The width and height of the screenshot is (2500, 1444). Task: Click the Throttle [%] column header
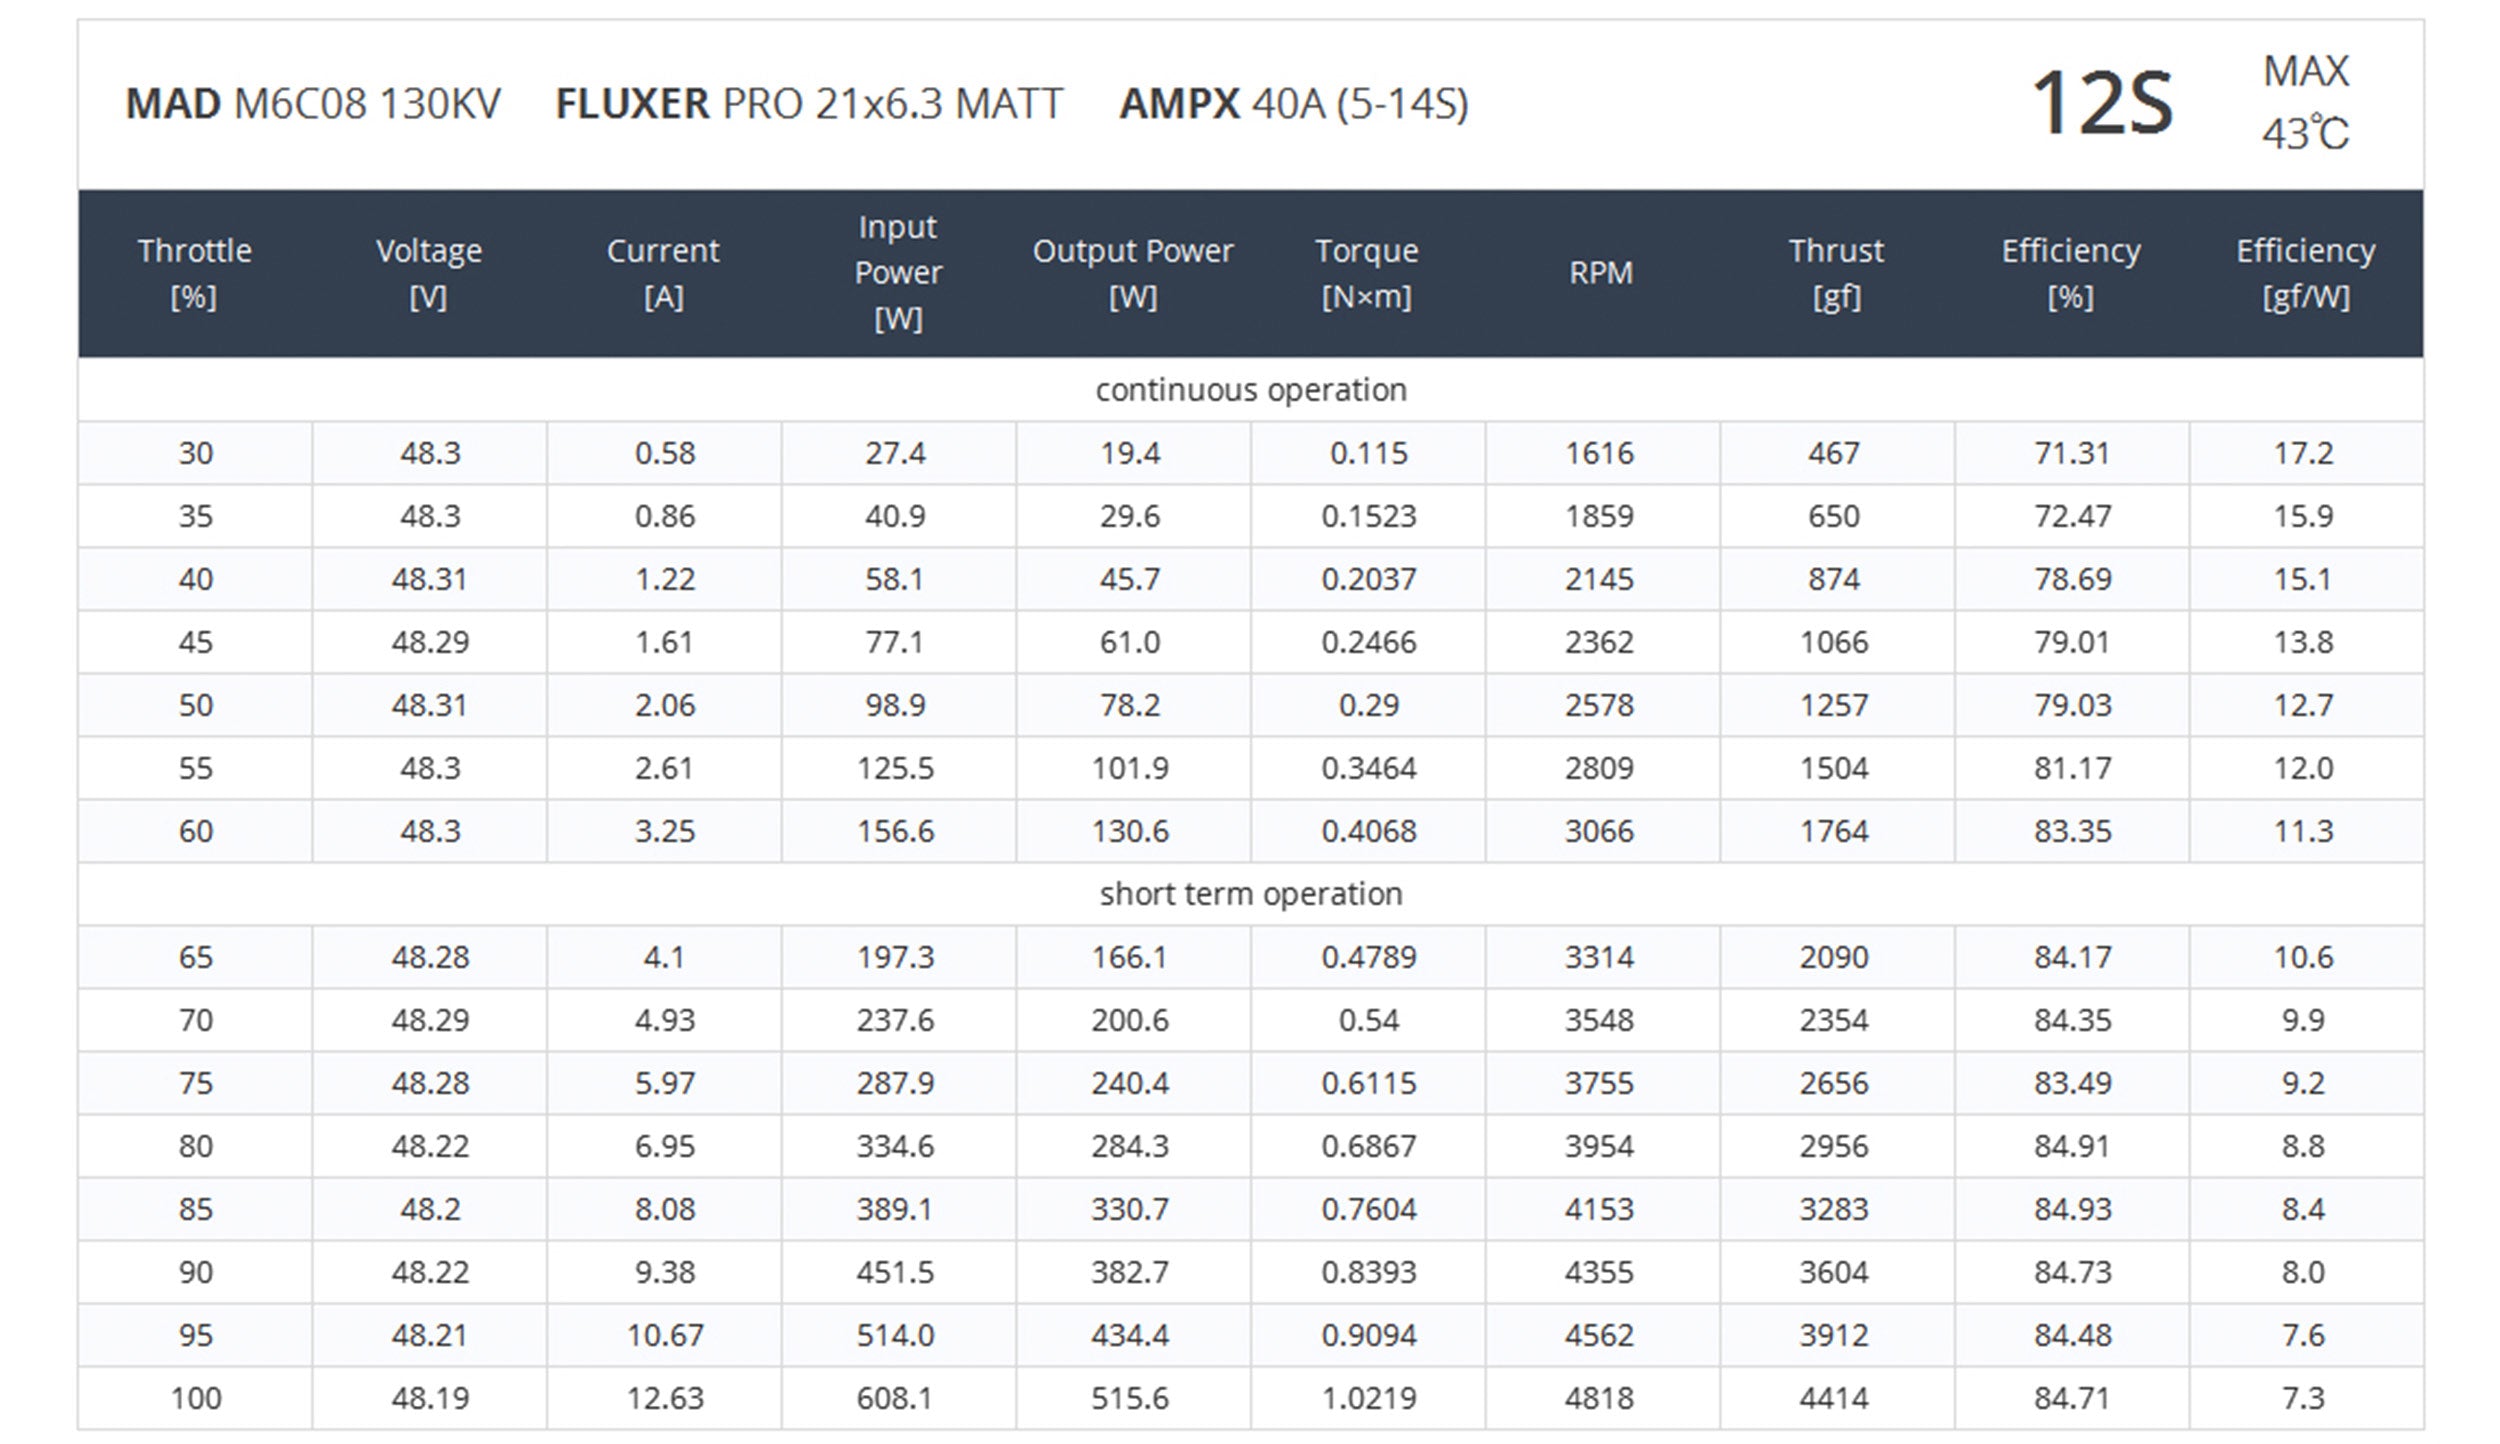click(x=195, y=273)
